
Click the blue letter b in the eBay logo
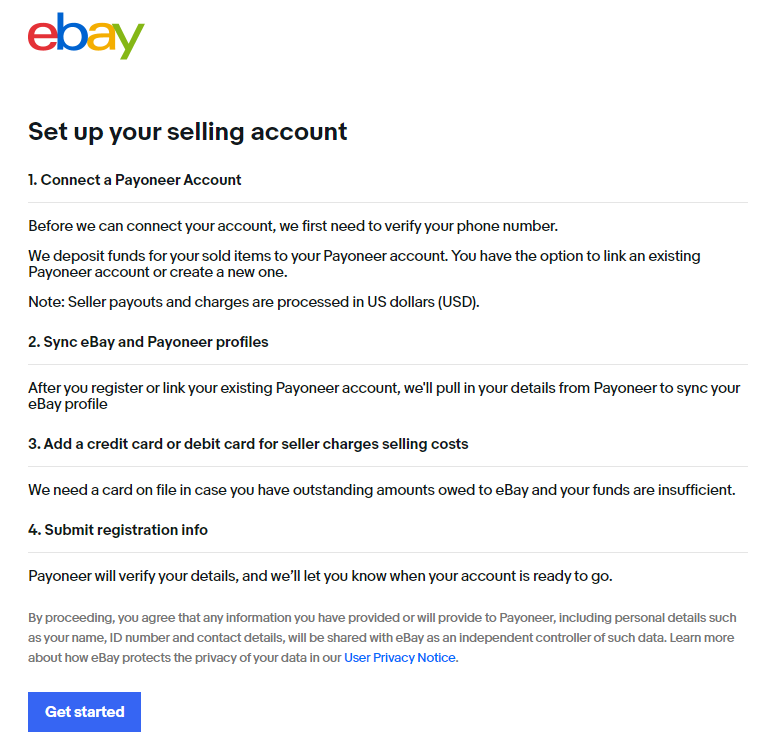tap(72, 32)
